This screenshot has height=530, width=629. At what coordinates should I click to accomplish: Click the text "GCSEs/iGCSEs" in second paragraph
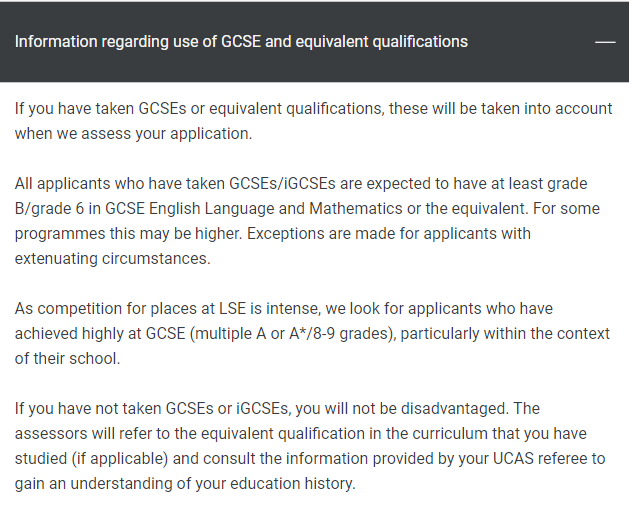[282, 184]
